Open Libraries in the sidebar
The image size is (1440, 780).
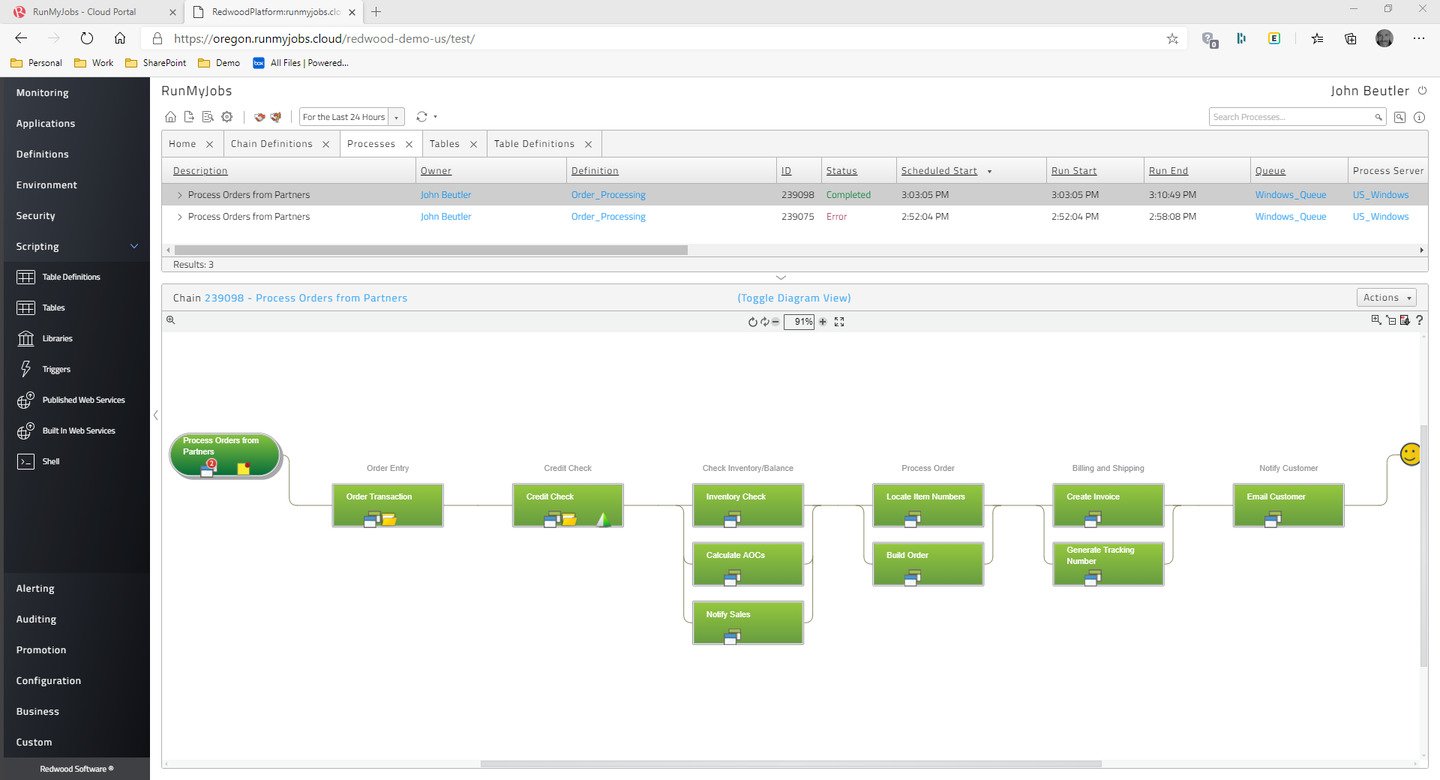tap(57, 339)
